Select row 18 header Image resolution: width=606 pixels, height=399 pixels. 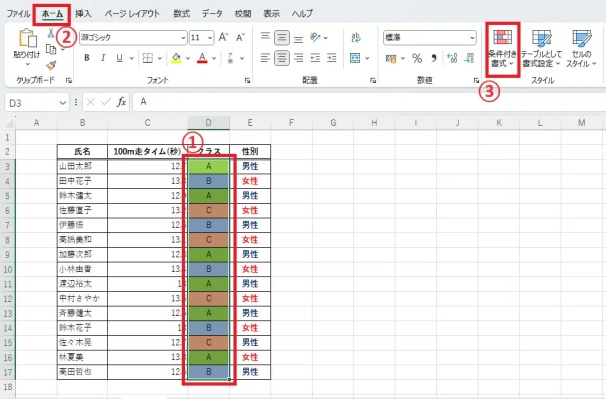[8, 386]
